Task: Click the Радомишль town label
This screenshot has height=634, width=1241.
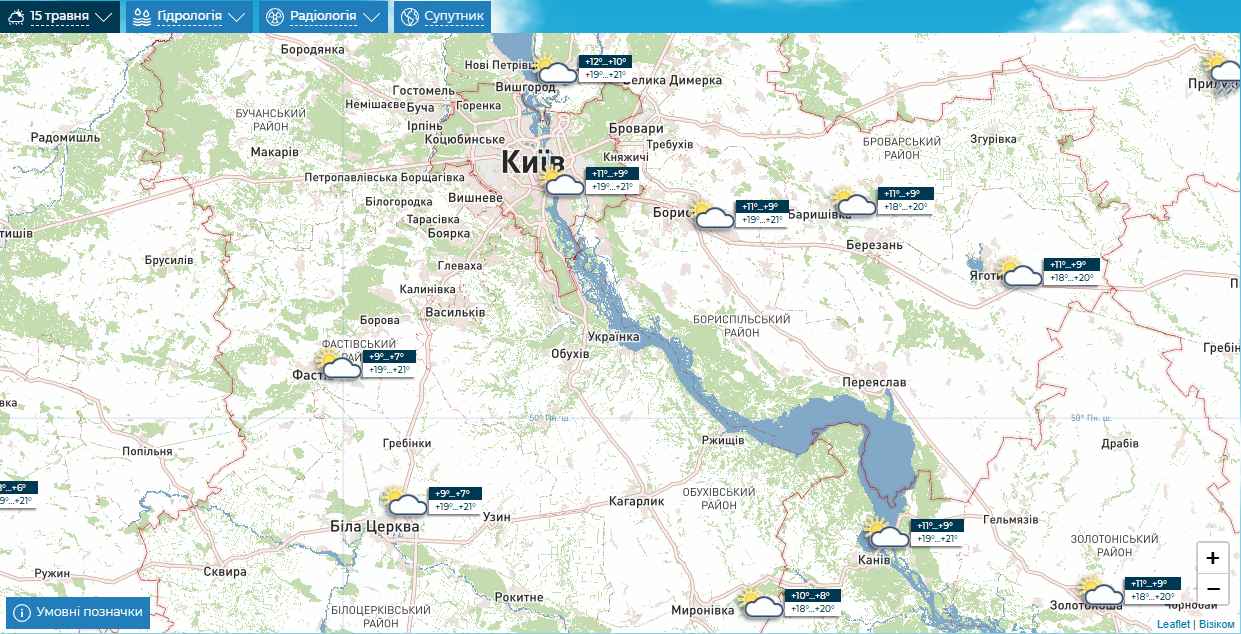Action: pyautogui.click(x=65, y=137)
